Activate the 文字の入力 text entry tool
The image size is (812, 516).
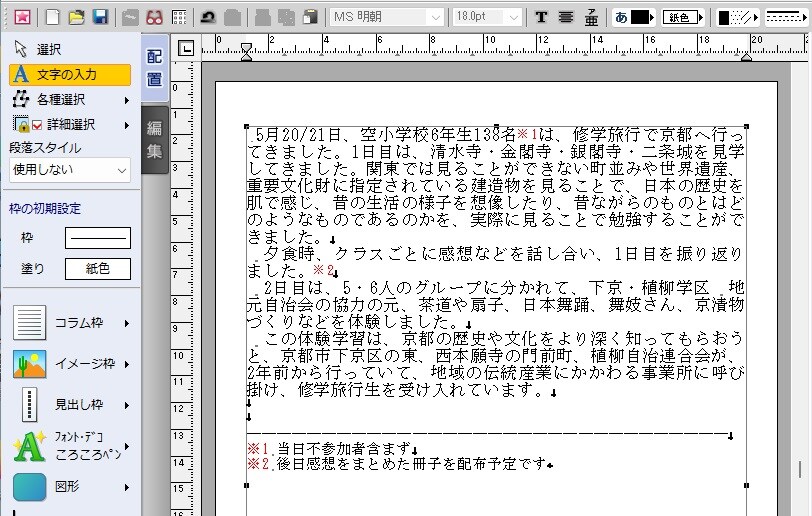tap(69, 75)
